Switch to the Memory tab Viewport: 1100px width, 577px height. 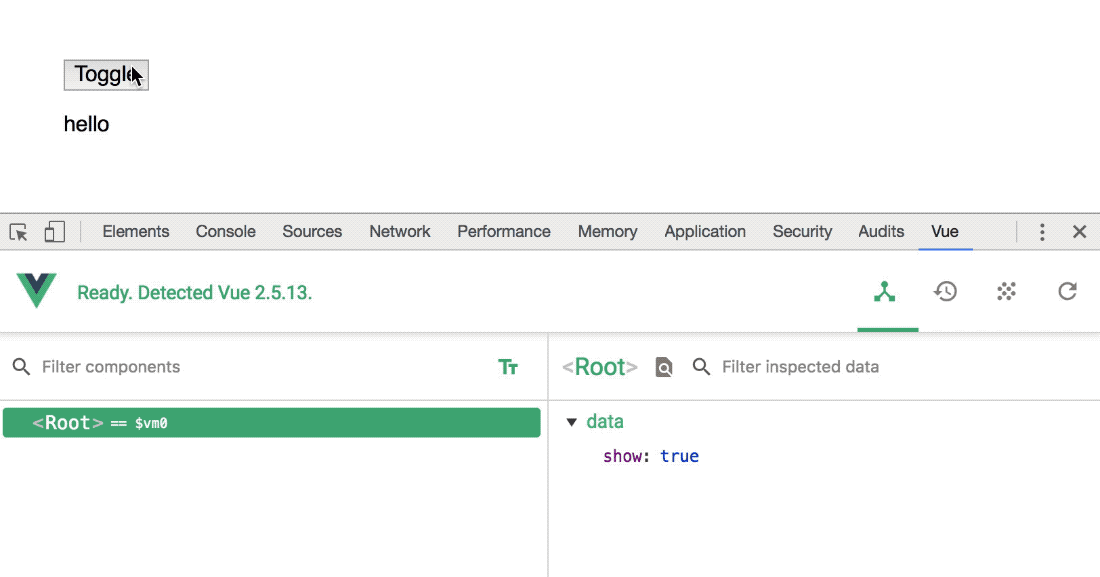(607, 232)
